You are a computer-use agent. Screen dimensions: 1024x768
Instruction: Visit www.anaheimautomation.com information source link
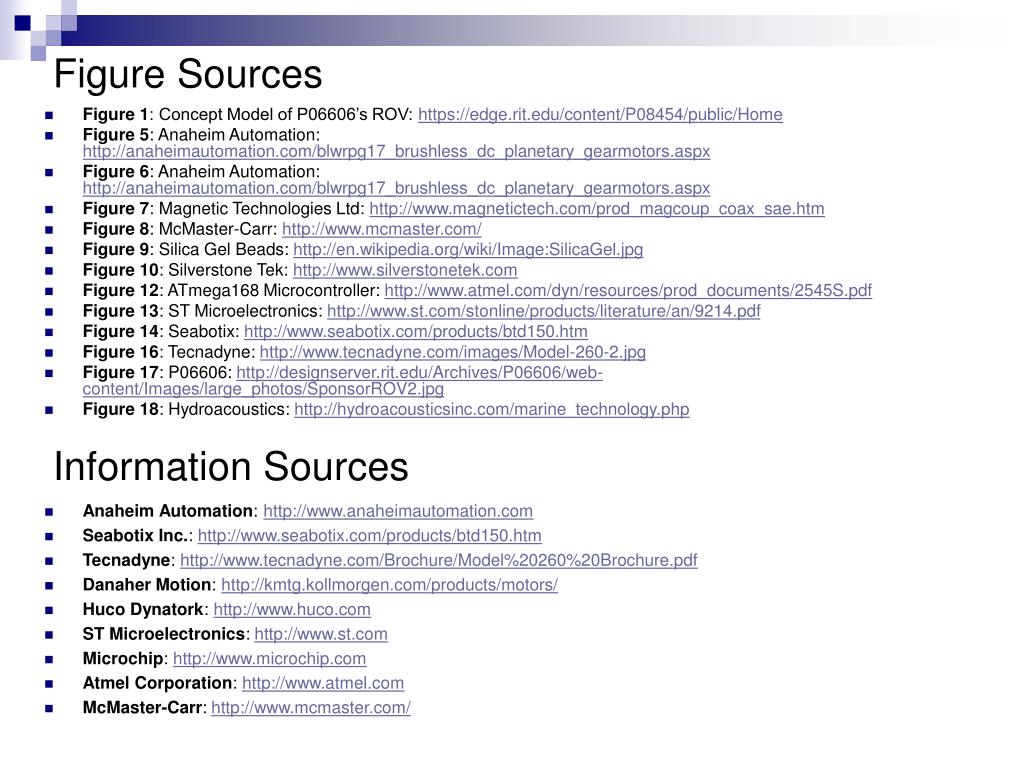[x=398, y=511]
